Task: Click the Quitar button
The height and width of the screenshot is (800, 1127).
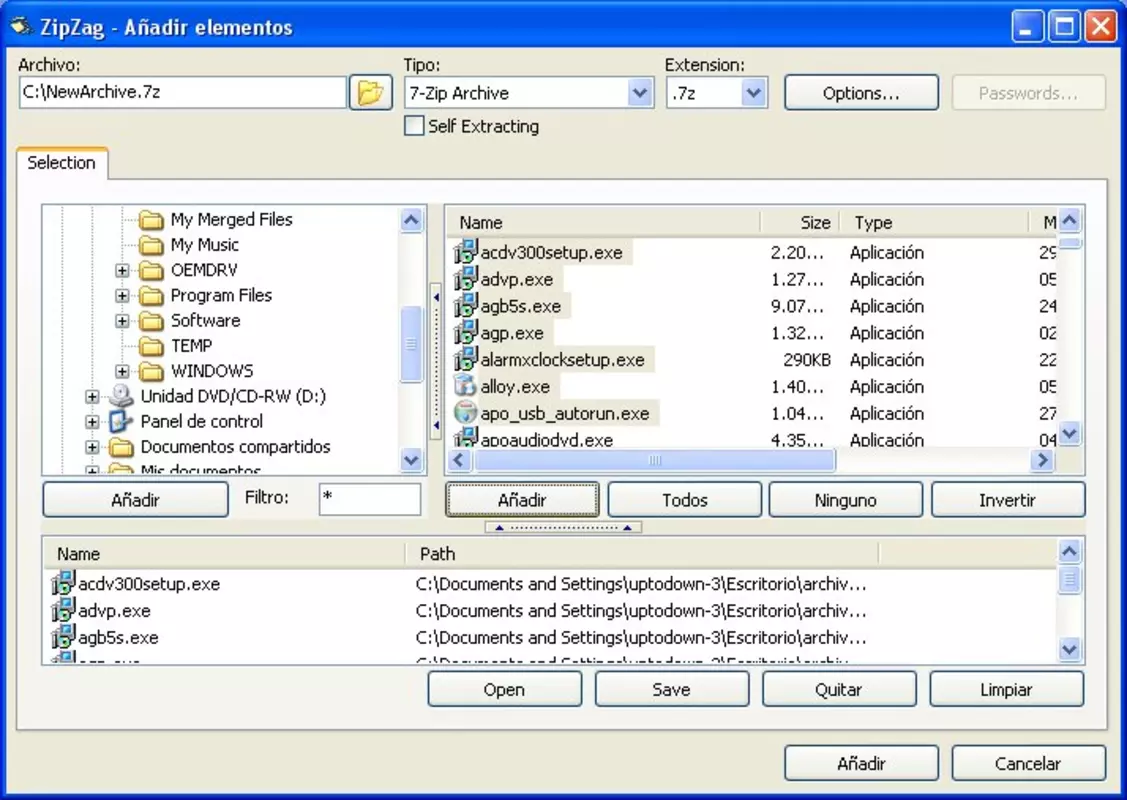Action: click(839, 689)
